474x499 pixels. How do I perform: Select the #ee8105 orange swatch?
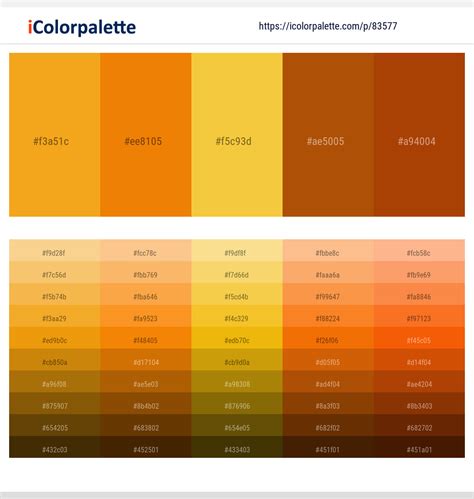146,135
